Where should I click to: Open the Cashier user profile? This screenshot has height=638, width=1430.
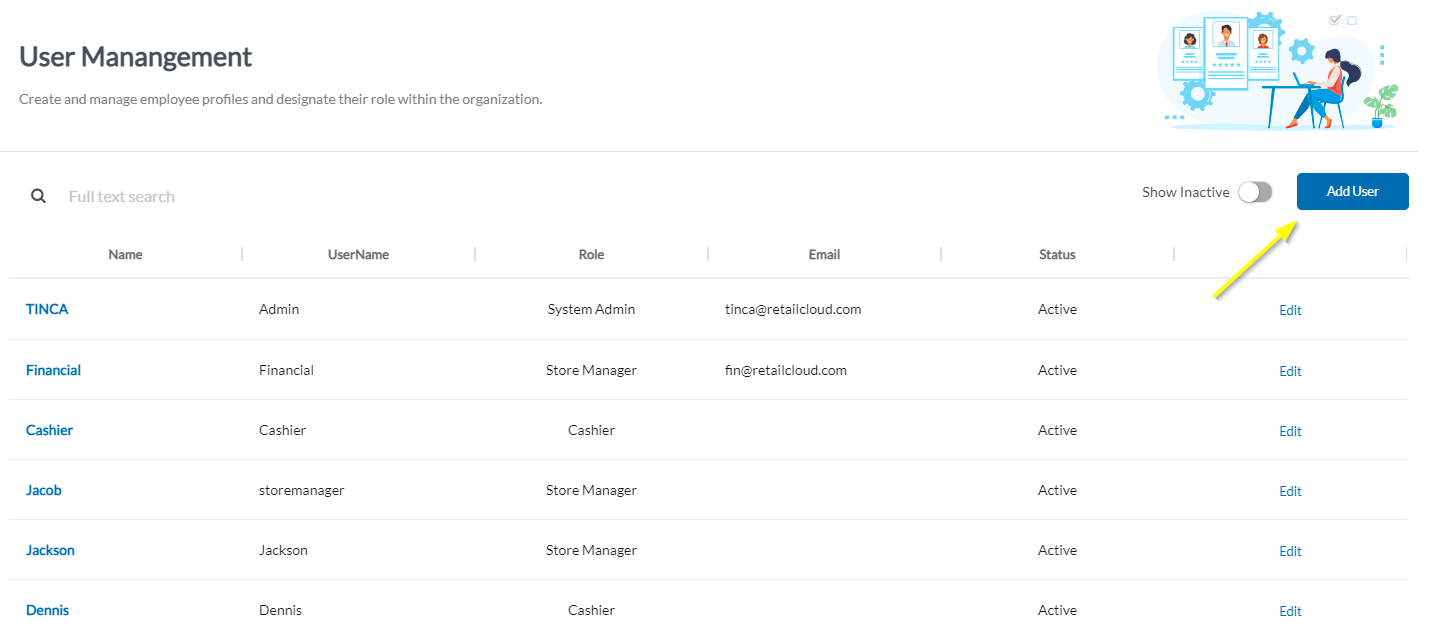(x=49, y=430)
